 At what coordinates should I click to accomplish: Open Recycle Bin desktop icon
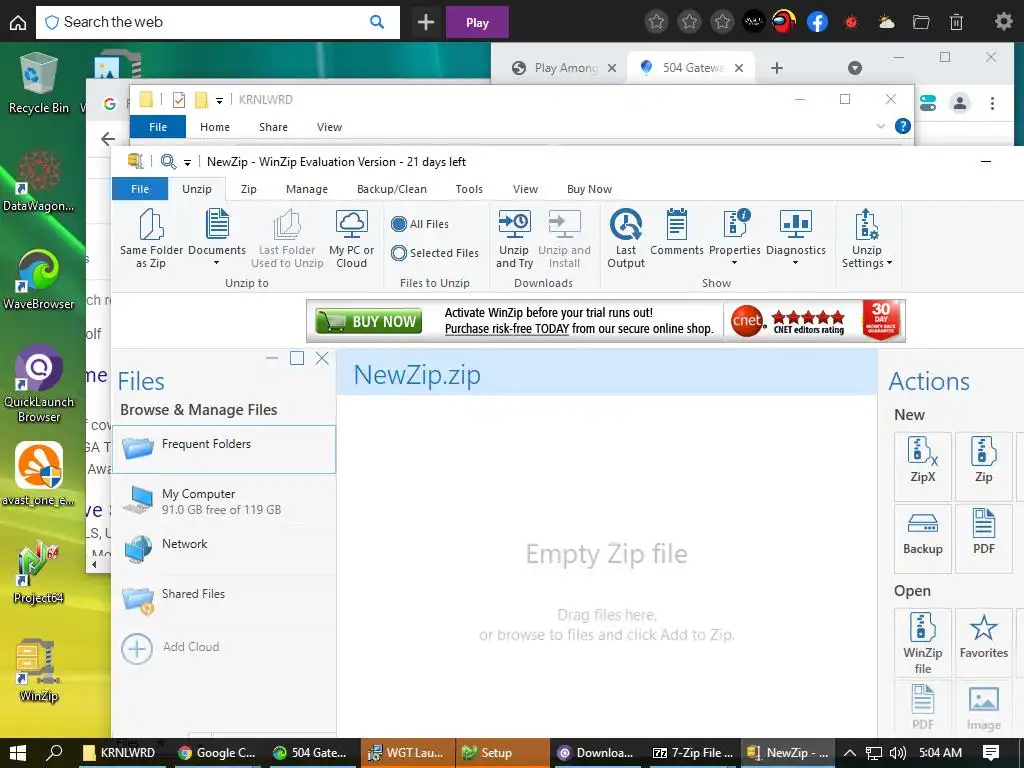39,83
